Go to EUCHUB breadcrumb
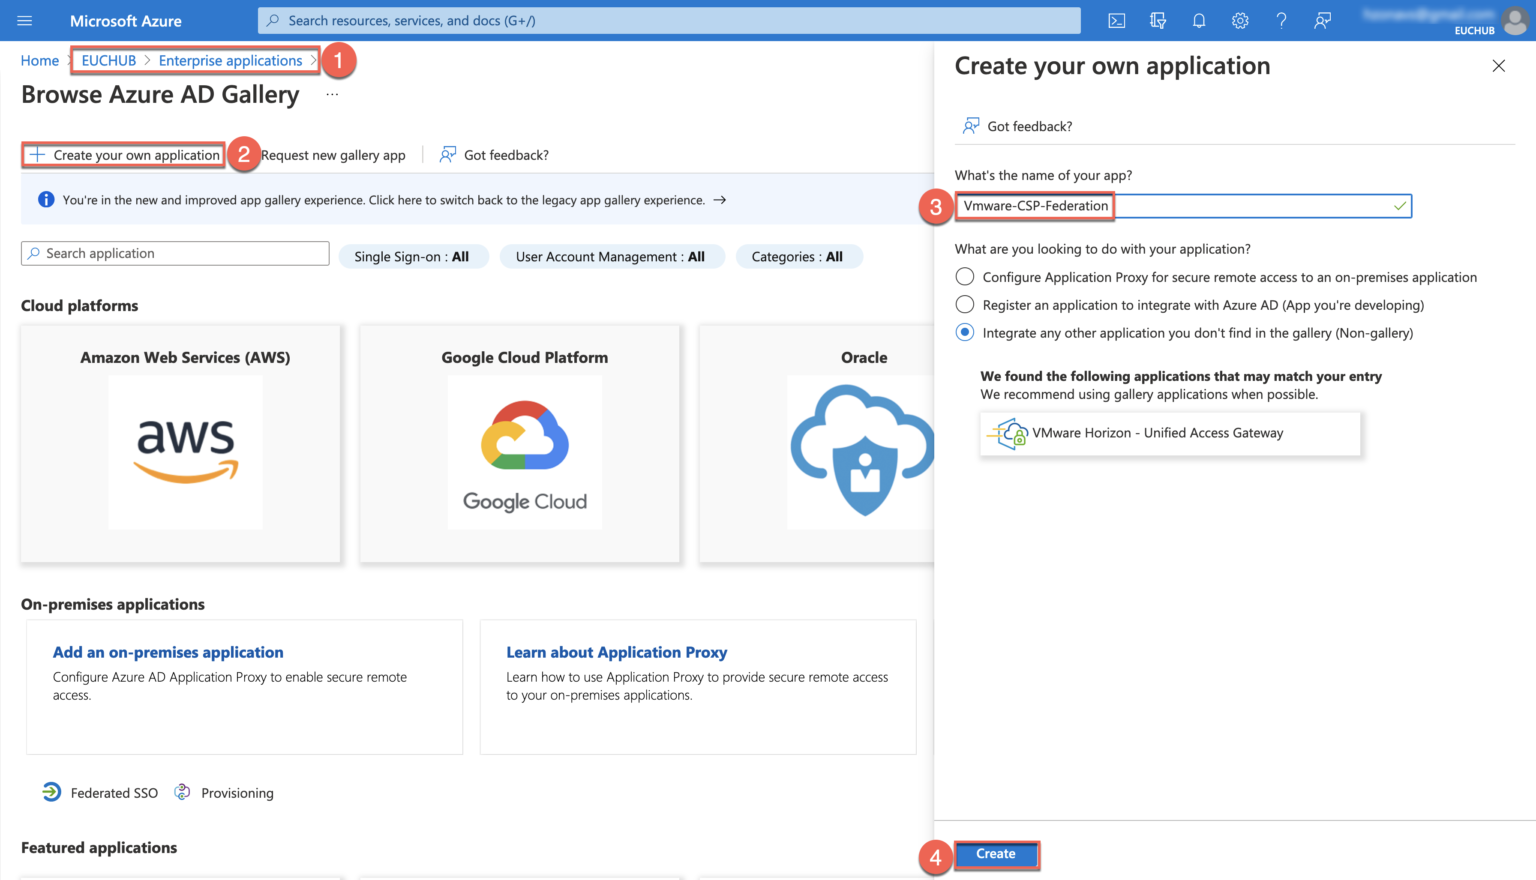Screen dimensions: 1536x880 (x=109, y=61)
